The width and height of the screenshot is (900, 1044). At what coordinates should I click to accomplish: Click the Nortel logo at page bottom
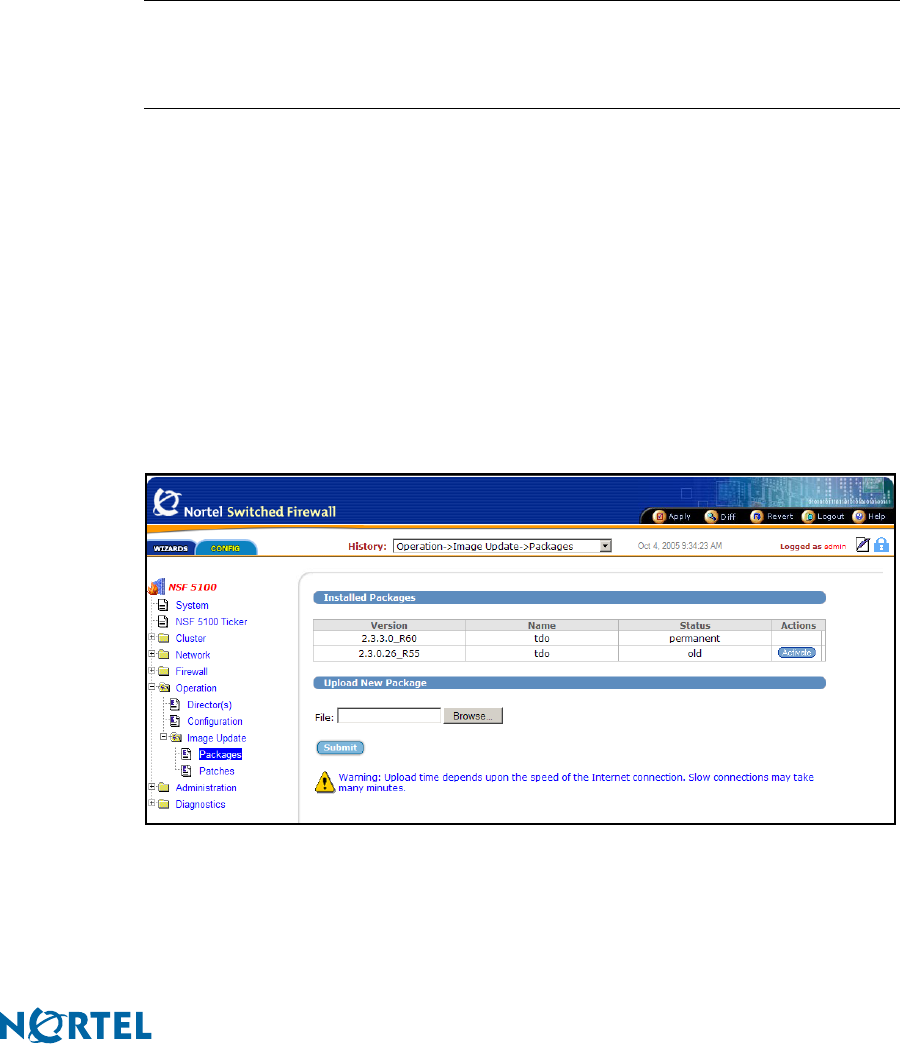75,1026
